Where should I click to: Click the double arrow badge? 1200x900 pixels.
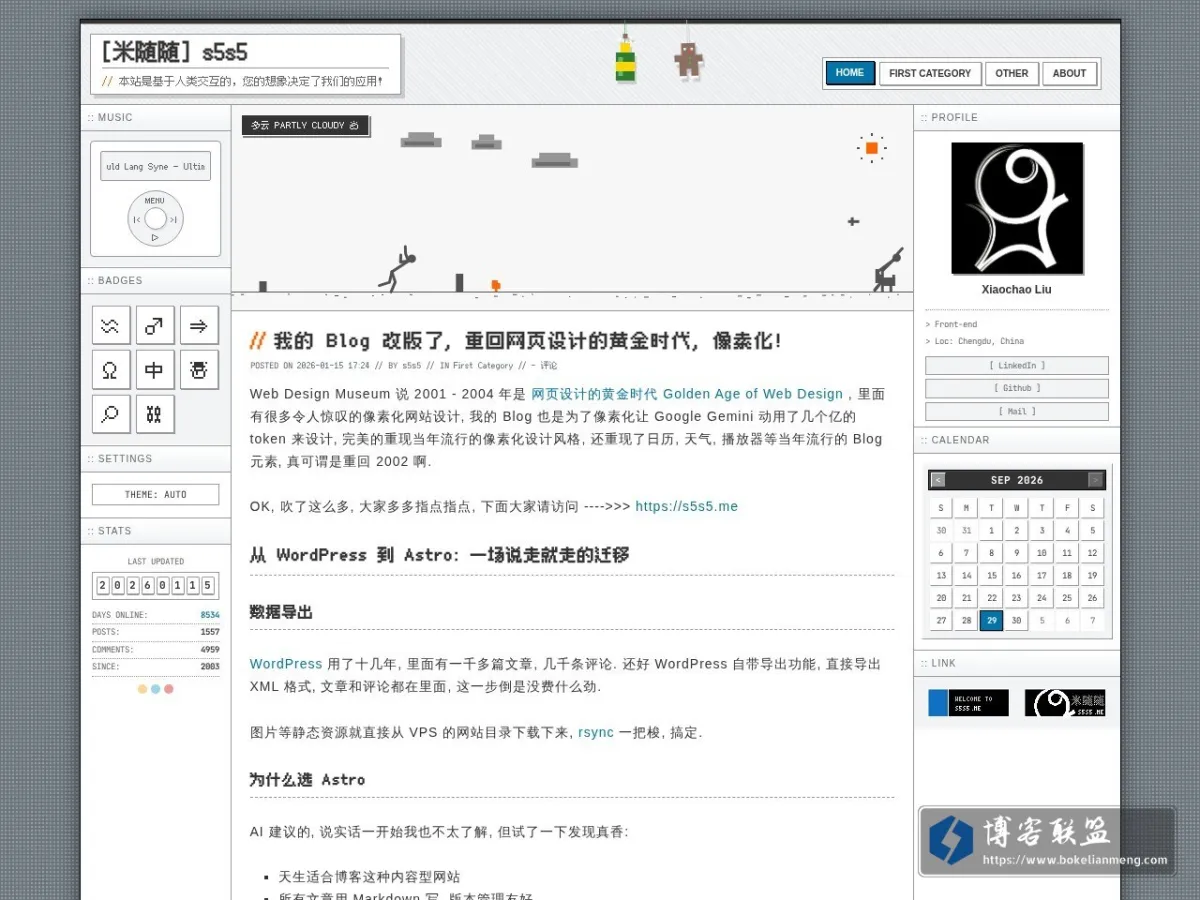pyautogui.click(x=199, y=325)
